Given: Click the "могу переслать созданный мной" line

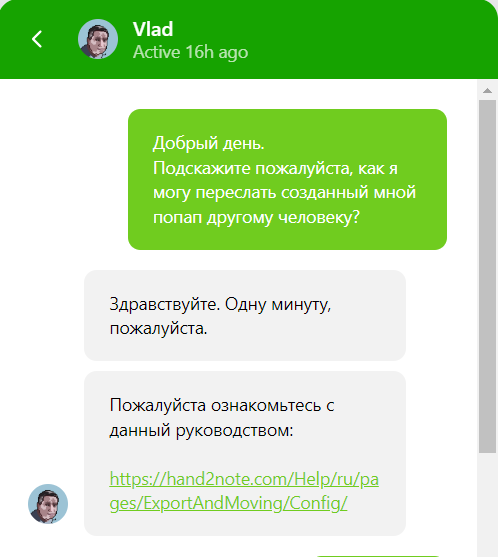Looking at the screenshot, I should 284,193.
